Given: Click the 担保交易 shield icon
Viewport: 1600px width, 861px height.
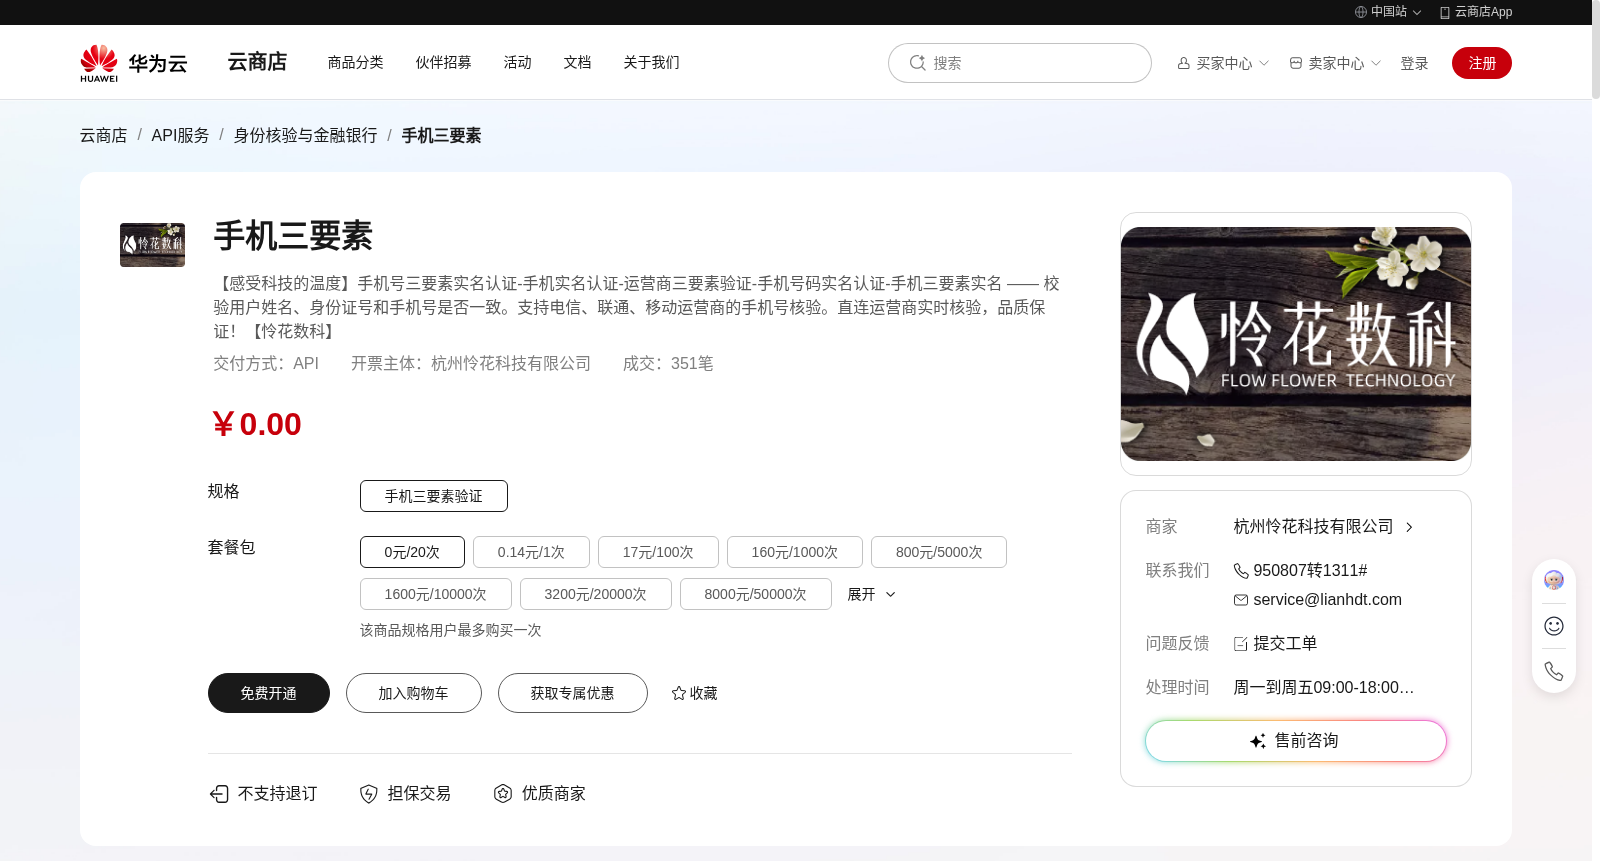Looking at the screenshot, I should tap(369, 794).
